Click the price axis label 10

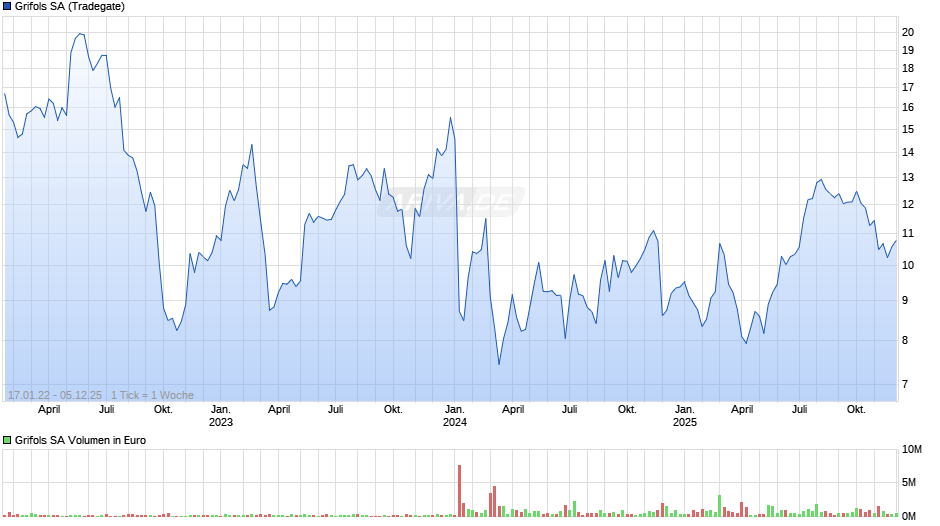908,265
